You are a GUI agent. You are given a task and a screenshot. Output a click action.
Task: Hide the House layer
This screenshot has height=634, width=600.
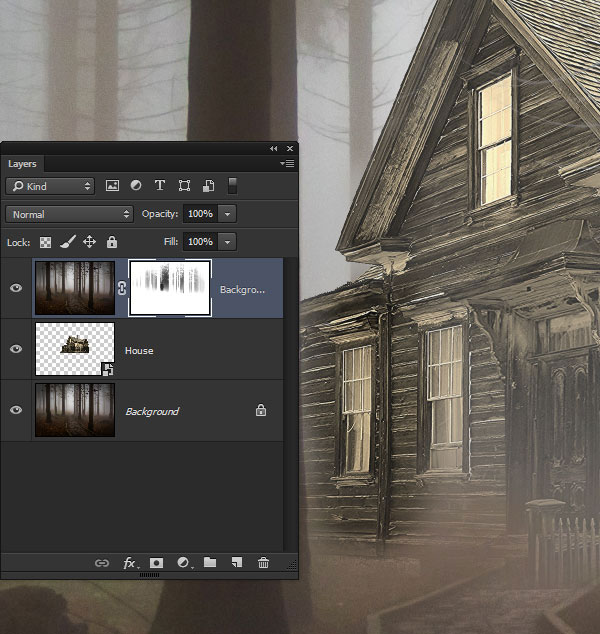tap(16, 349)
